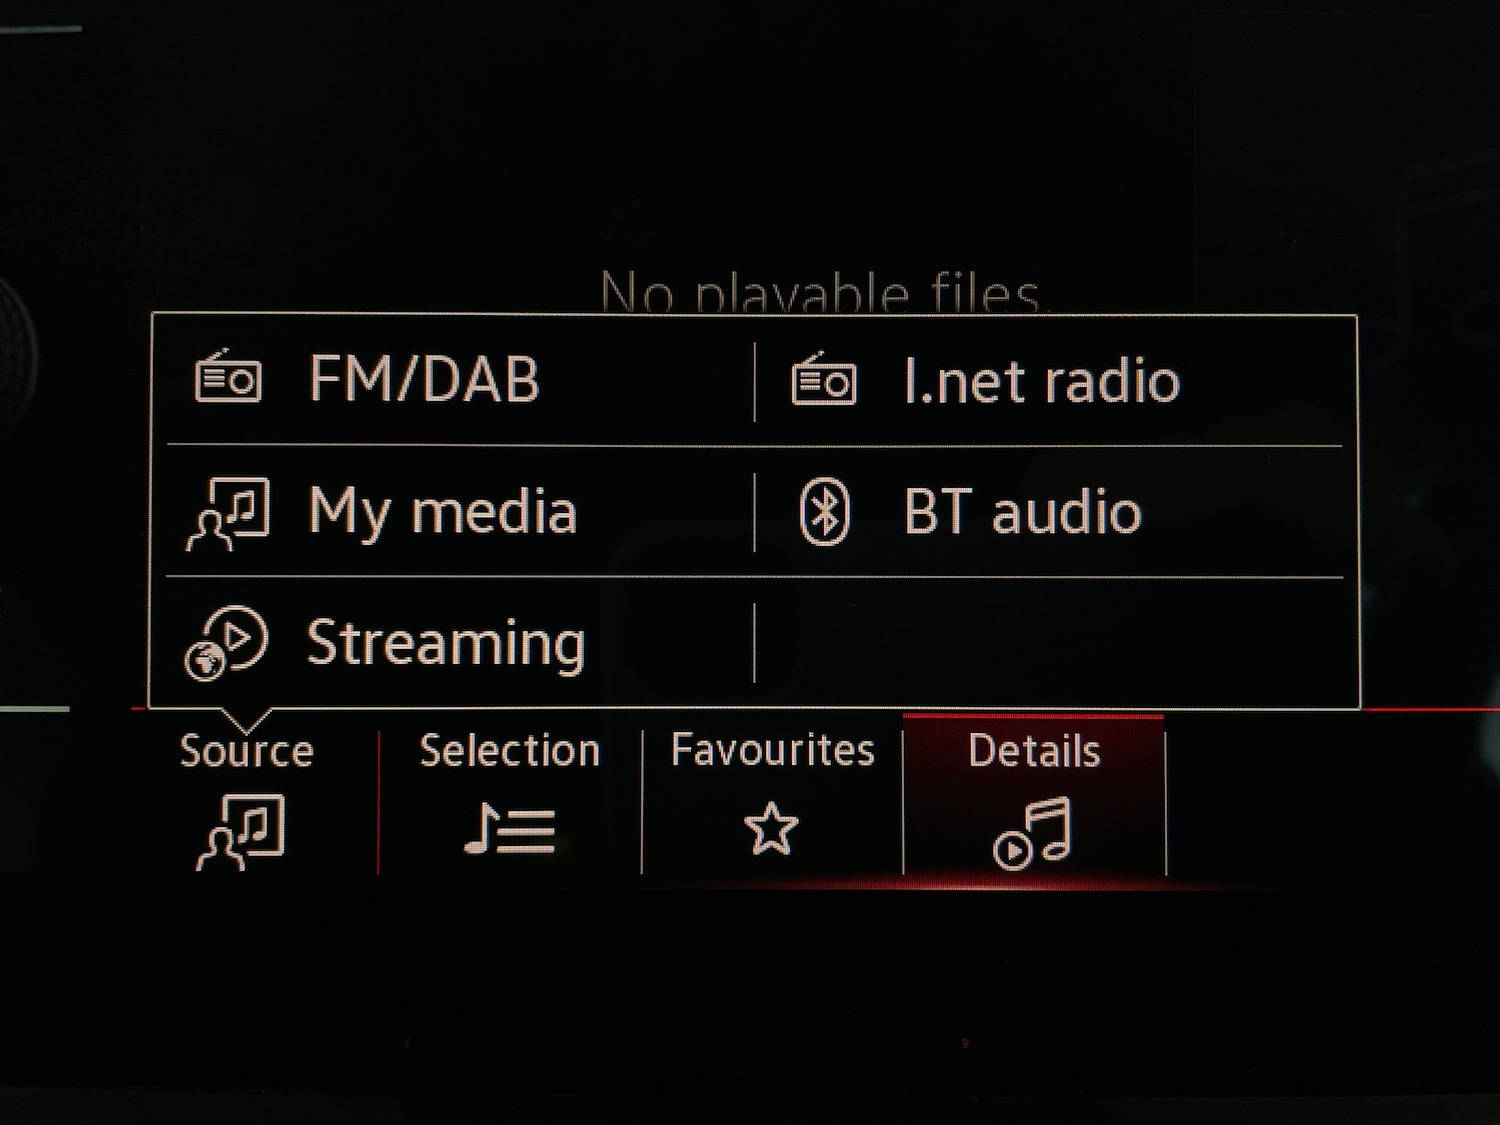The image size is (1500, 1125).
Task: Collapse the Source popup via Source label
Action: coord(246,751)
